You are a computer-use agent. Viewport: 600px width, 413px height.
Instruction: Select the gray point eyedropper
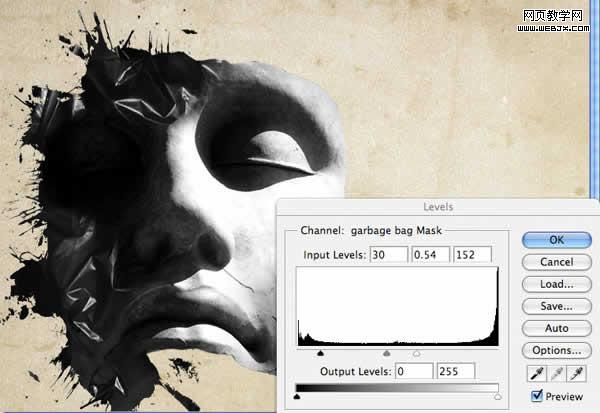click(557, 374)
